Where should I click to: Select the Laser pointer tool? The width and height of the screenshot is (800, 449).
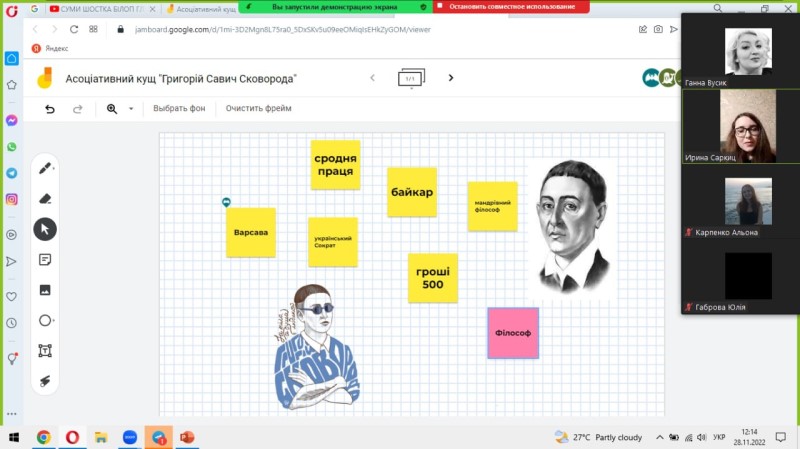coord(45,381)
